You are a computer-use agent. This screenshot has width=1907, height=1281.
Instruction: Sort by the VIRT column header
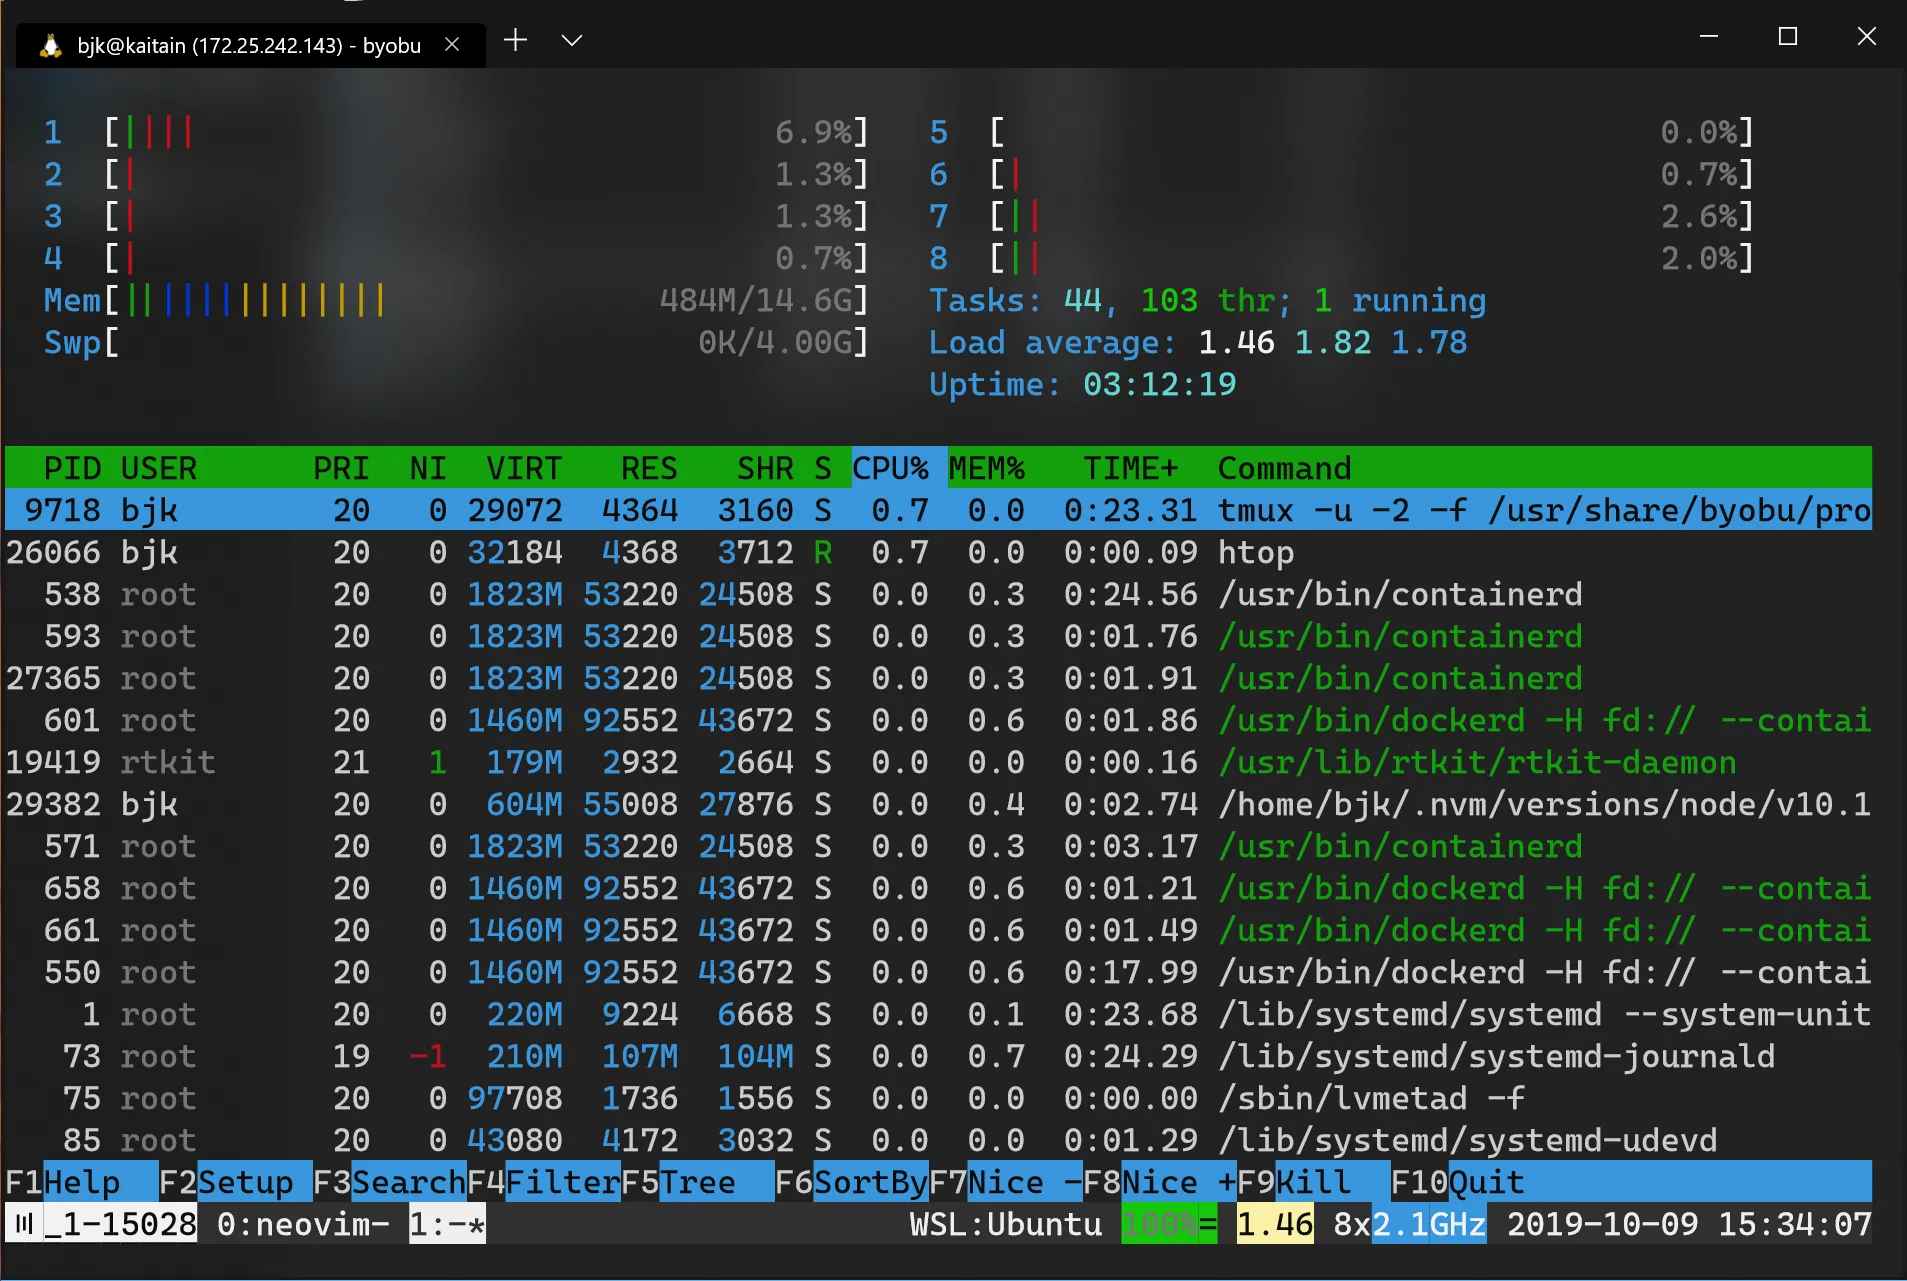pyautogui.click(x=524, y=468)
